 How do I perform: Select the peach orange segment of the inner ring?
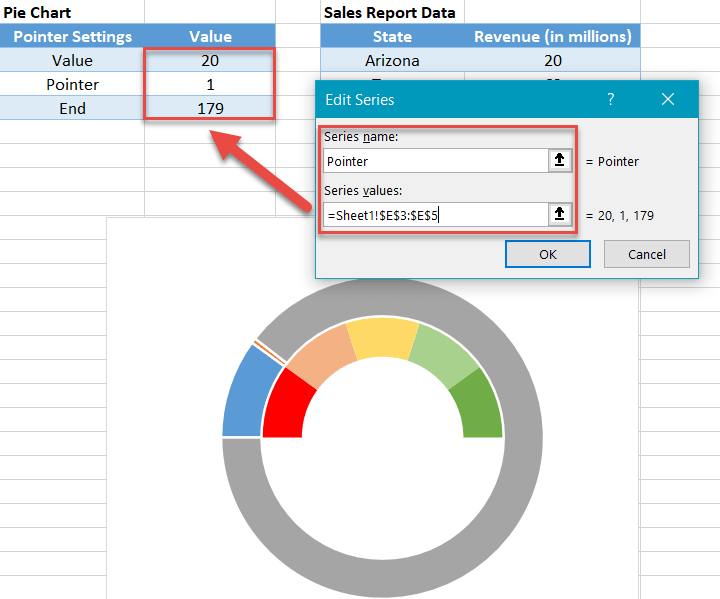324,355
